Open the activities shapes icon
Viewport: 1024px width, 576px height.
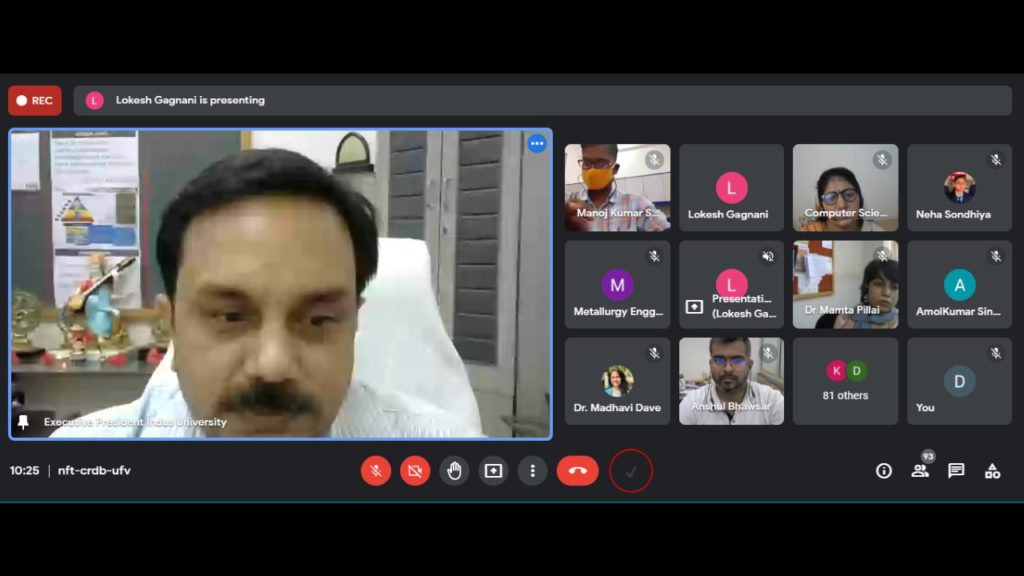point(993,471)
